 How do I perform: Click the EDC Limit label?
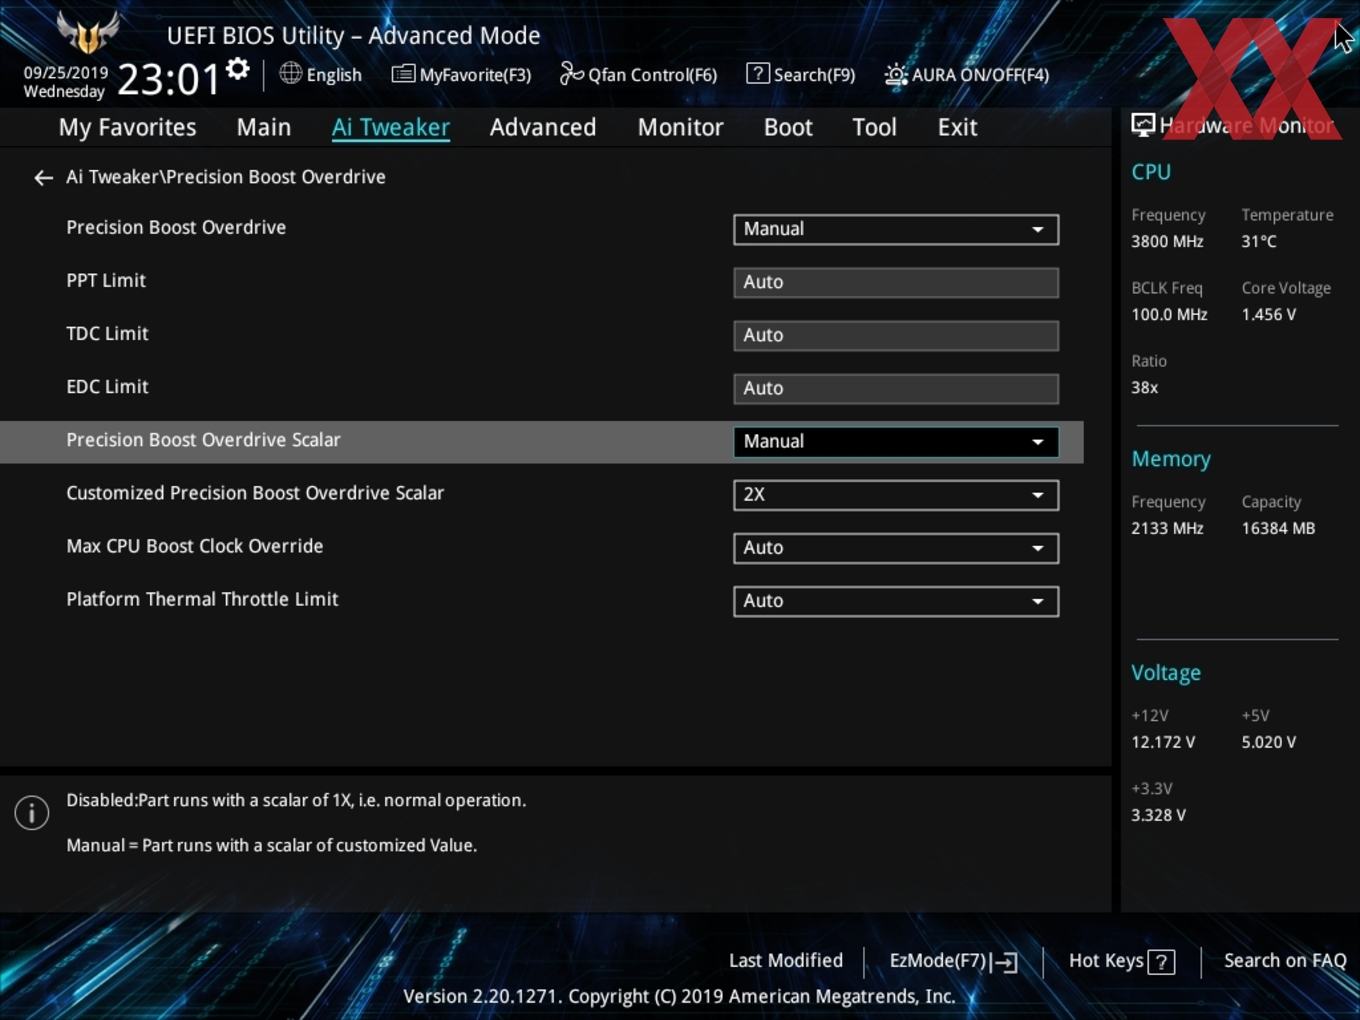pos(107,387)
